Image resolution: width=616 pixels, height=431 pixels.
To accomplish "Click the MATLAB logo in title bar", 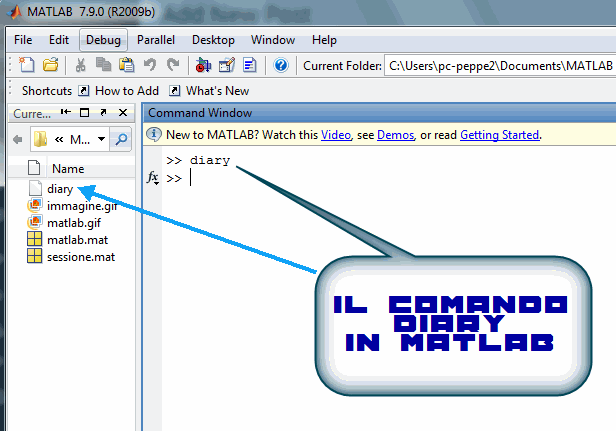I will tap(15, 12).
